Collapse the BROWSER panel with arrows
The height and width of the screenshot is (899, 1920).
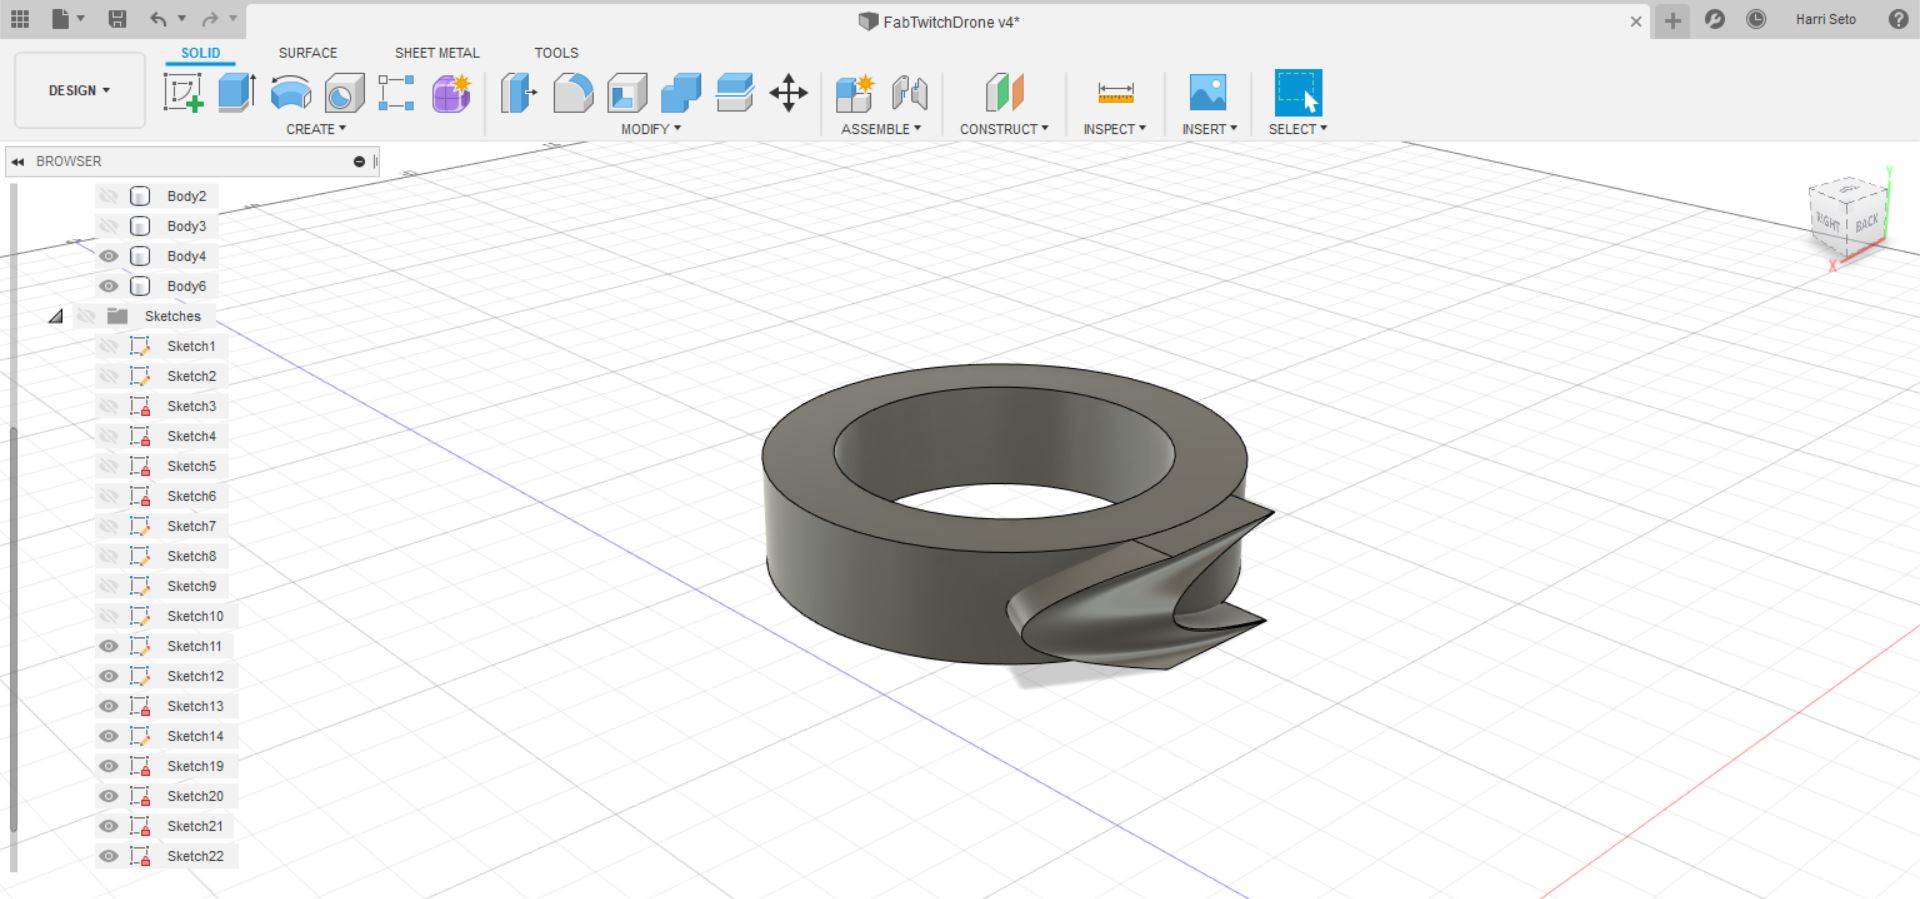(x=18, y=161)
